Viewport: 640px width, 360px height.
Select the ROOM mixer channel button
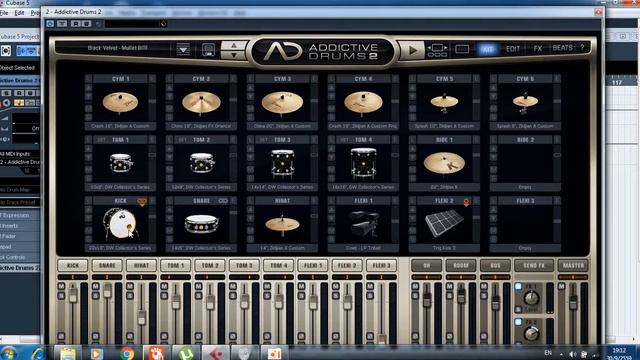461,265
